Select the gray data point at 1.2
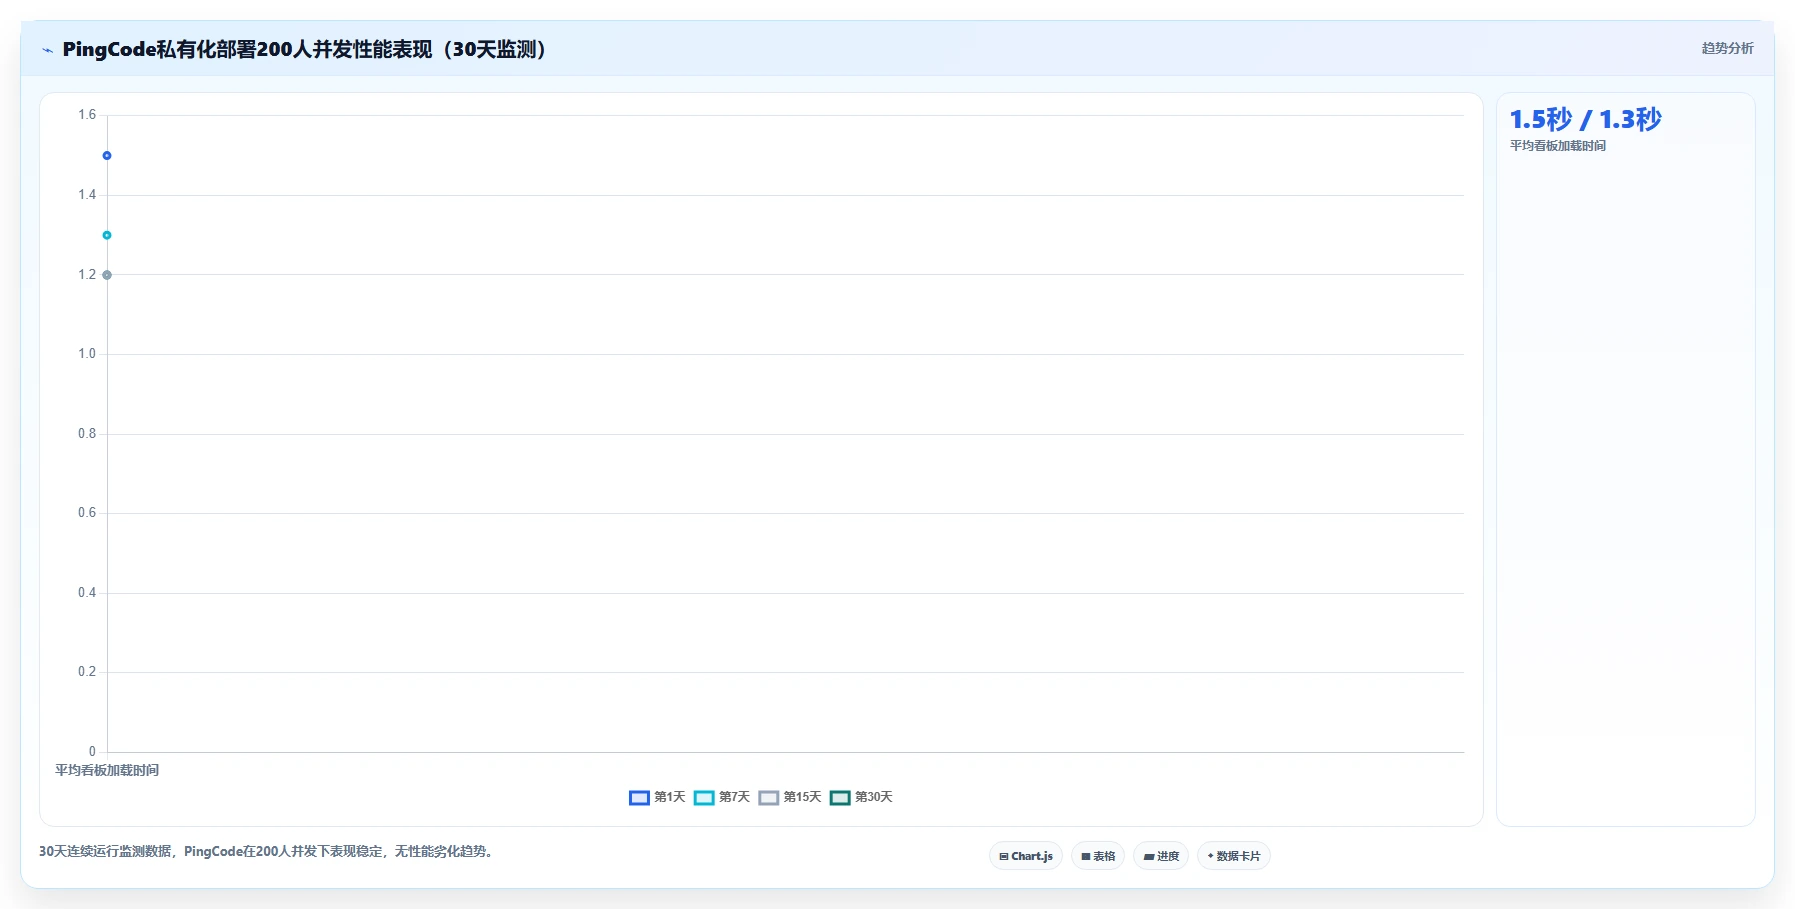The width and height of the screenshot is (1795, 909). [x=107, y=275]
